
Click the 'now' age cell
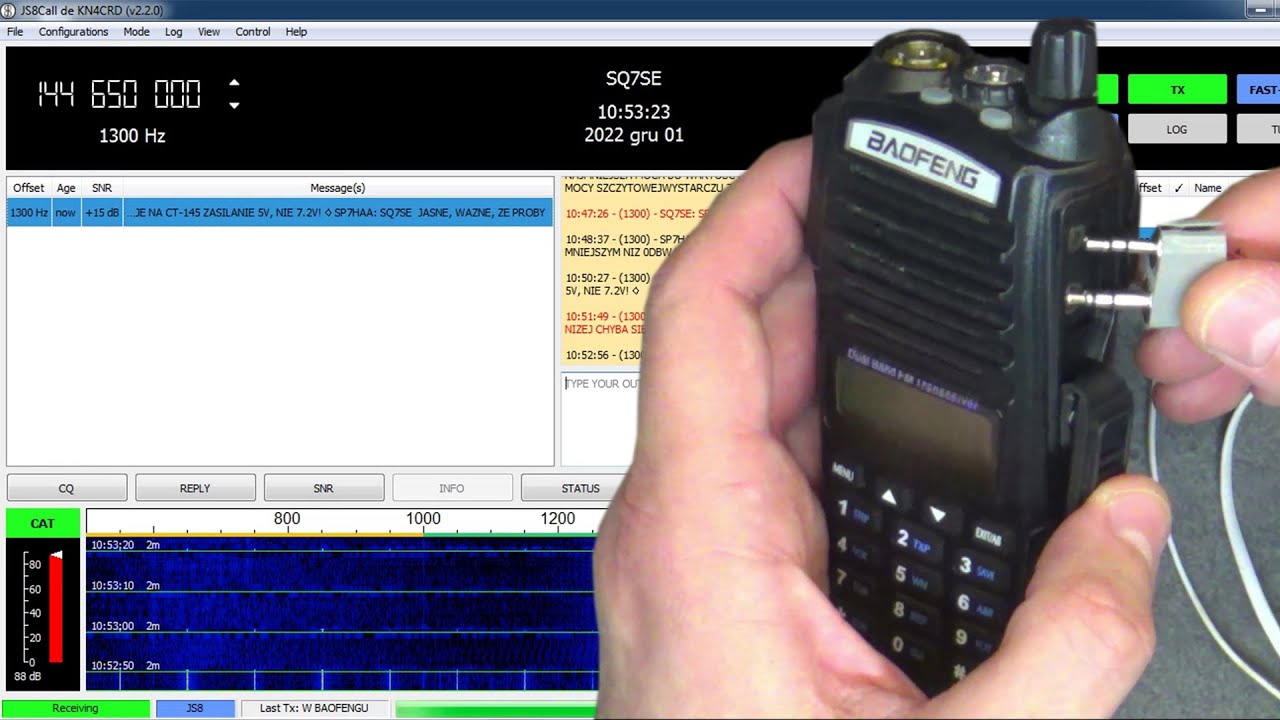click(66, 212)
